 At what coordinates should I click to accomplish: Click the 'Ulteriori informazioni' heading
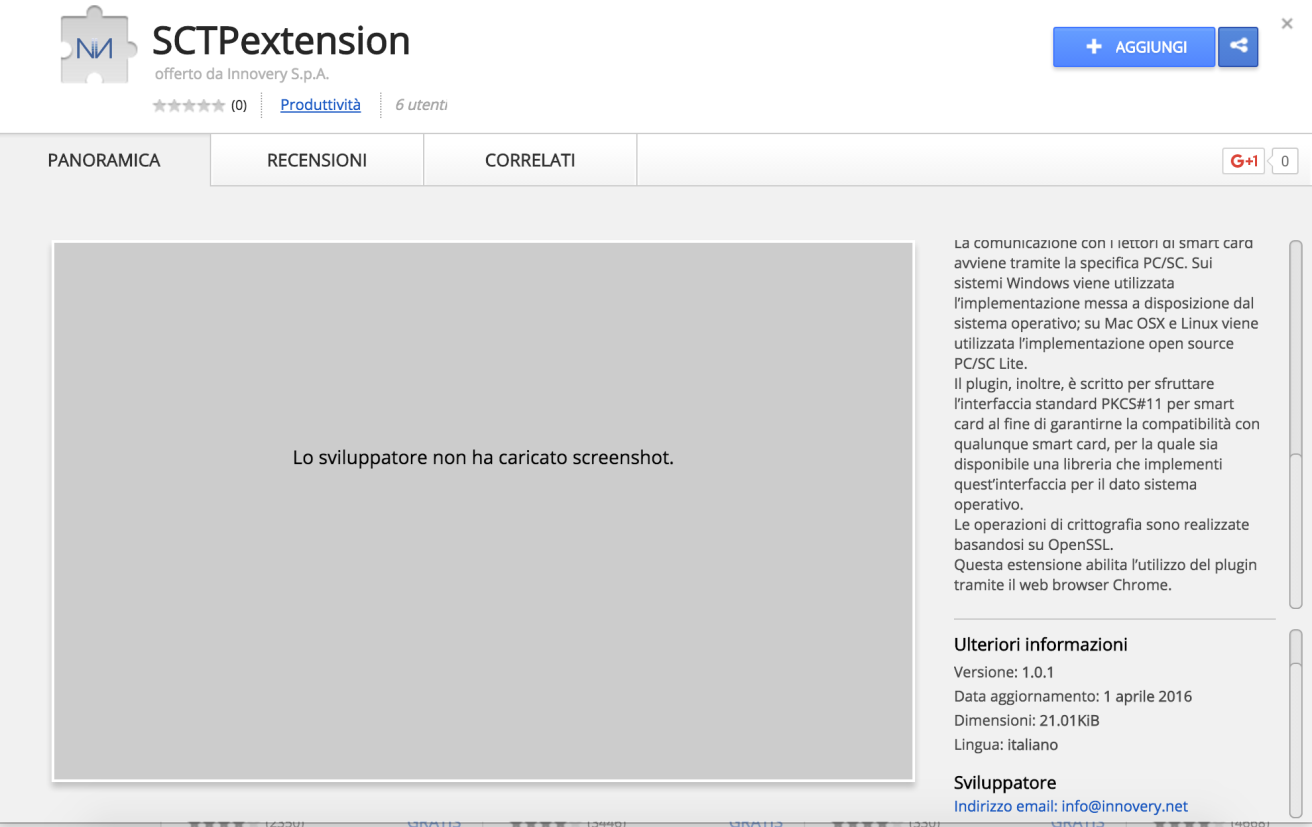pos(1041,645)
